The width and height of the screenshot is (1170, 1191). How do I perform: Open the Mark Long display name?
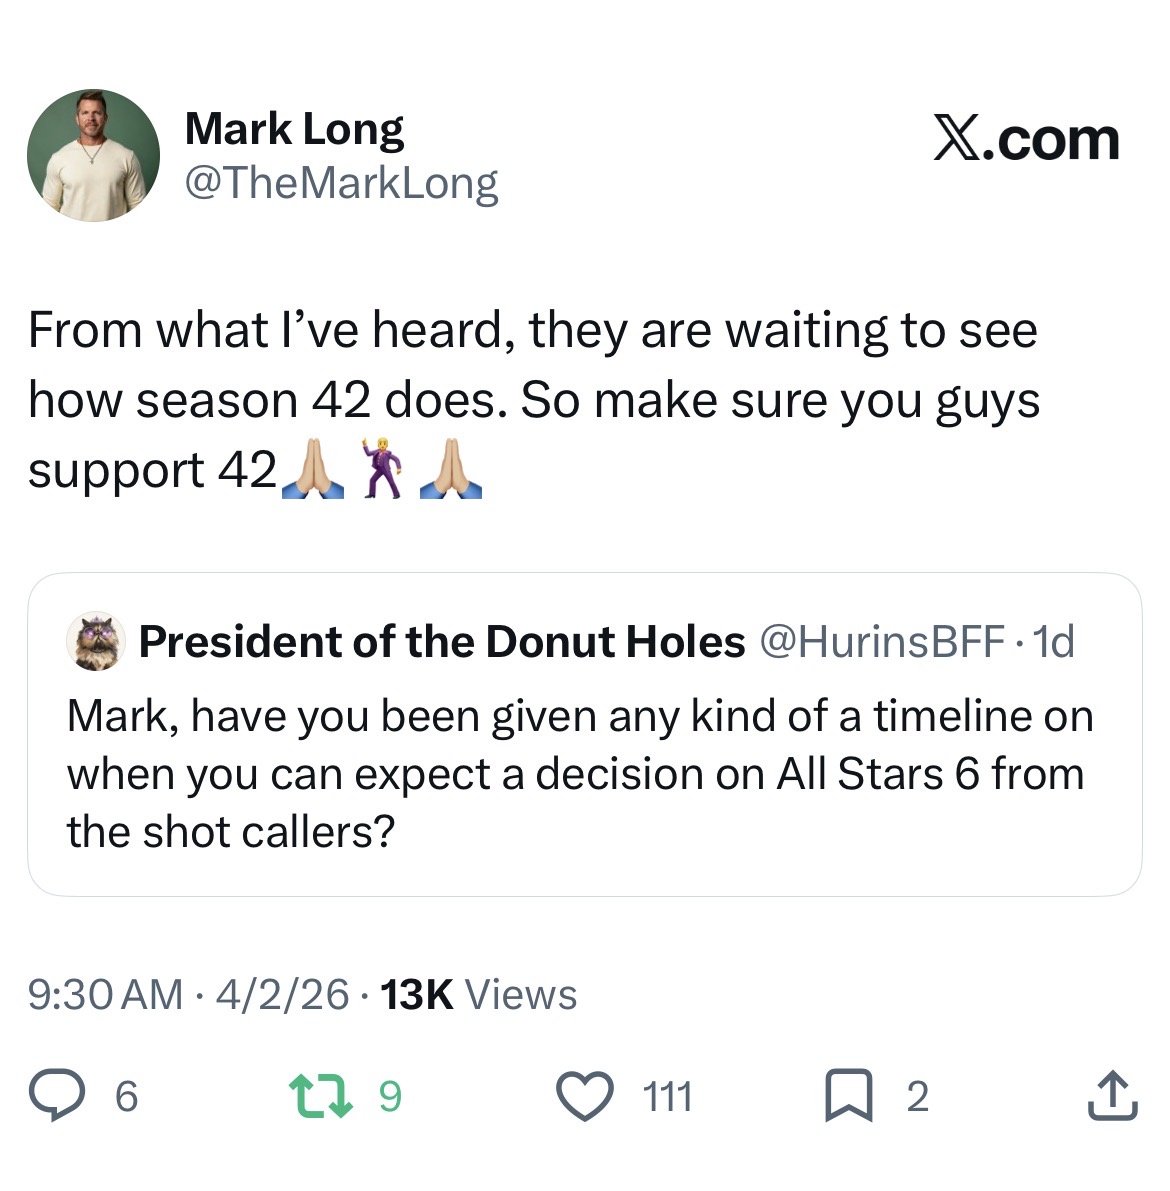[x=295, y=129]
